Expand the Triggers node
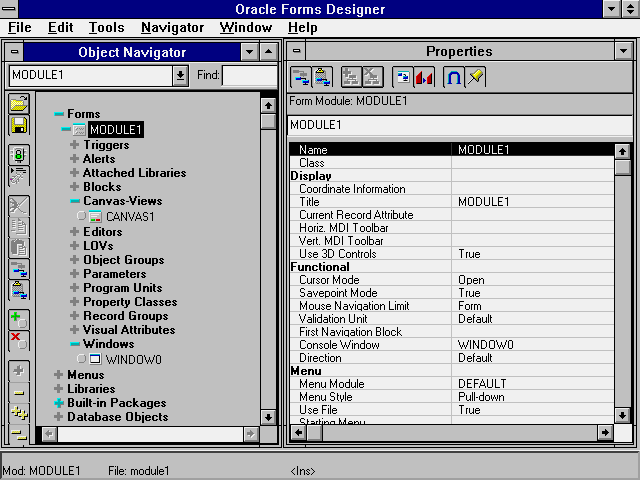640x480 pixels. click(75, 145)
